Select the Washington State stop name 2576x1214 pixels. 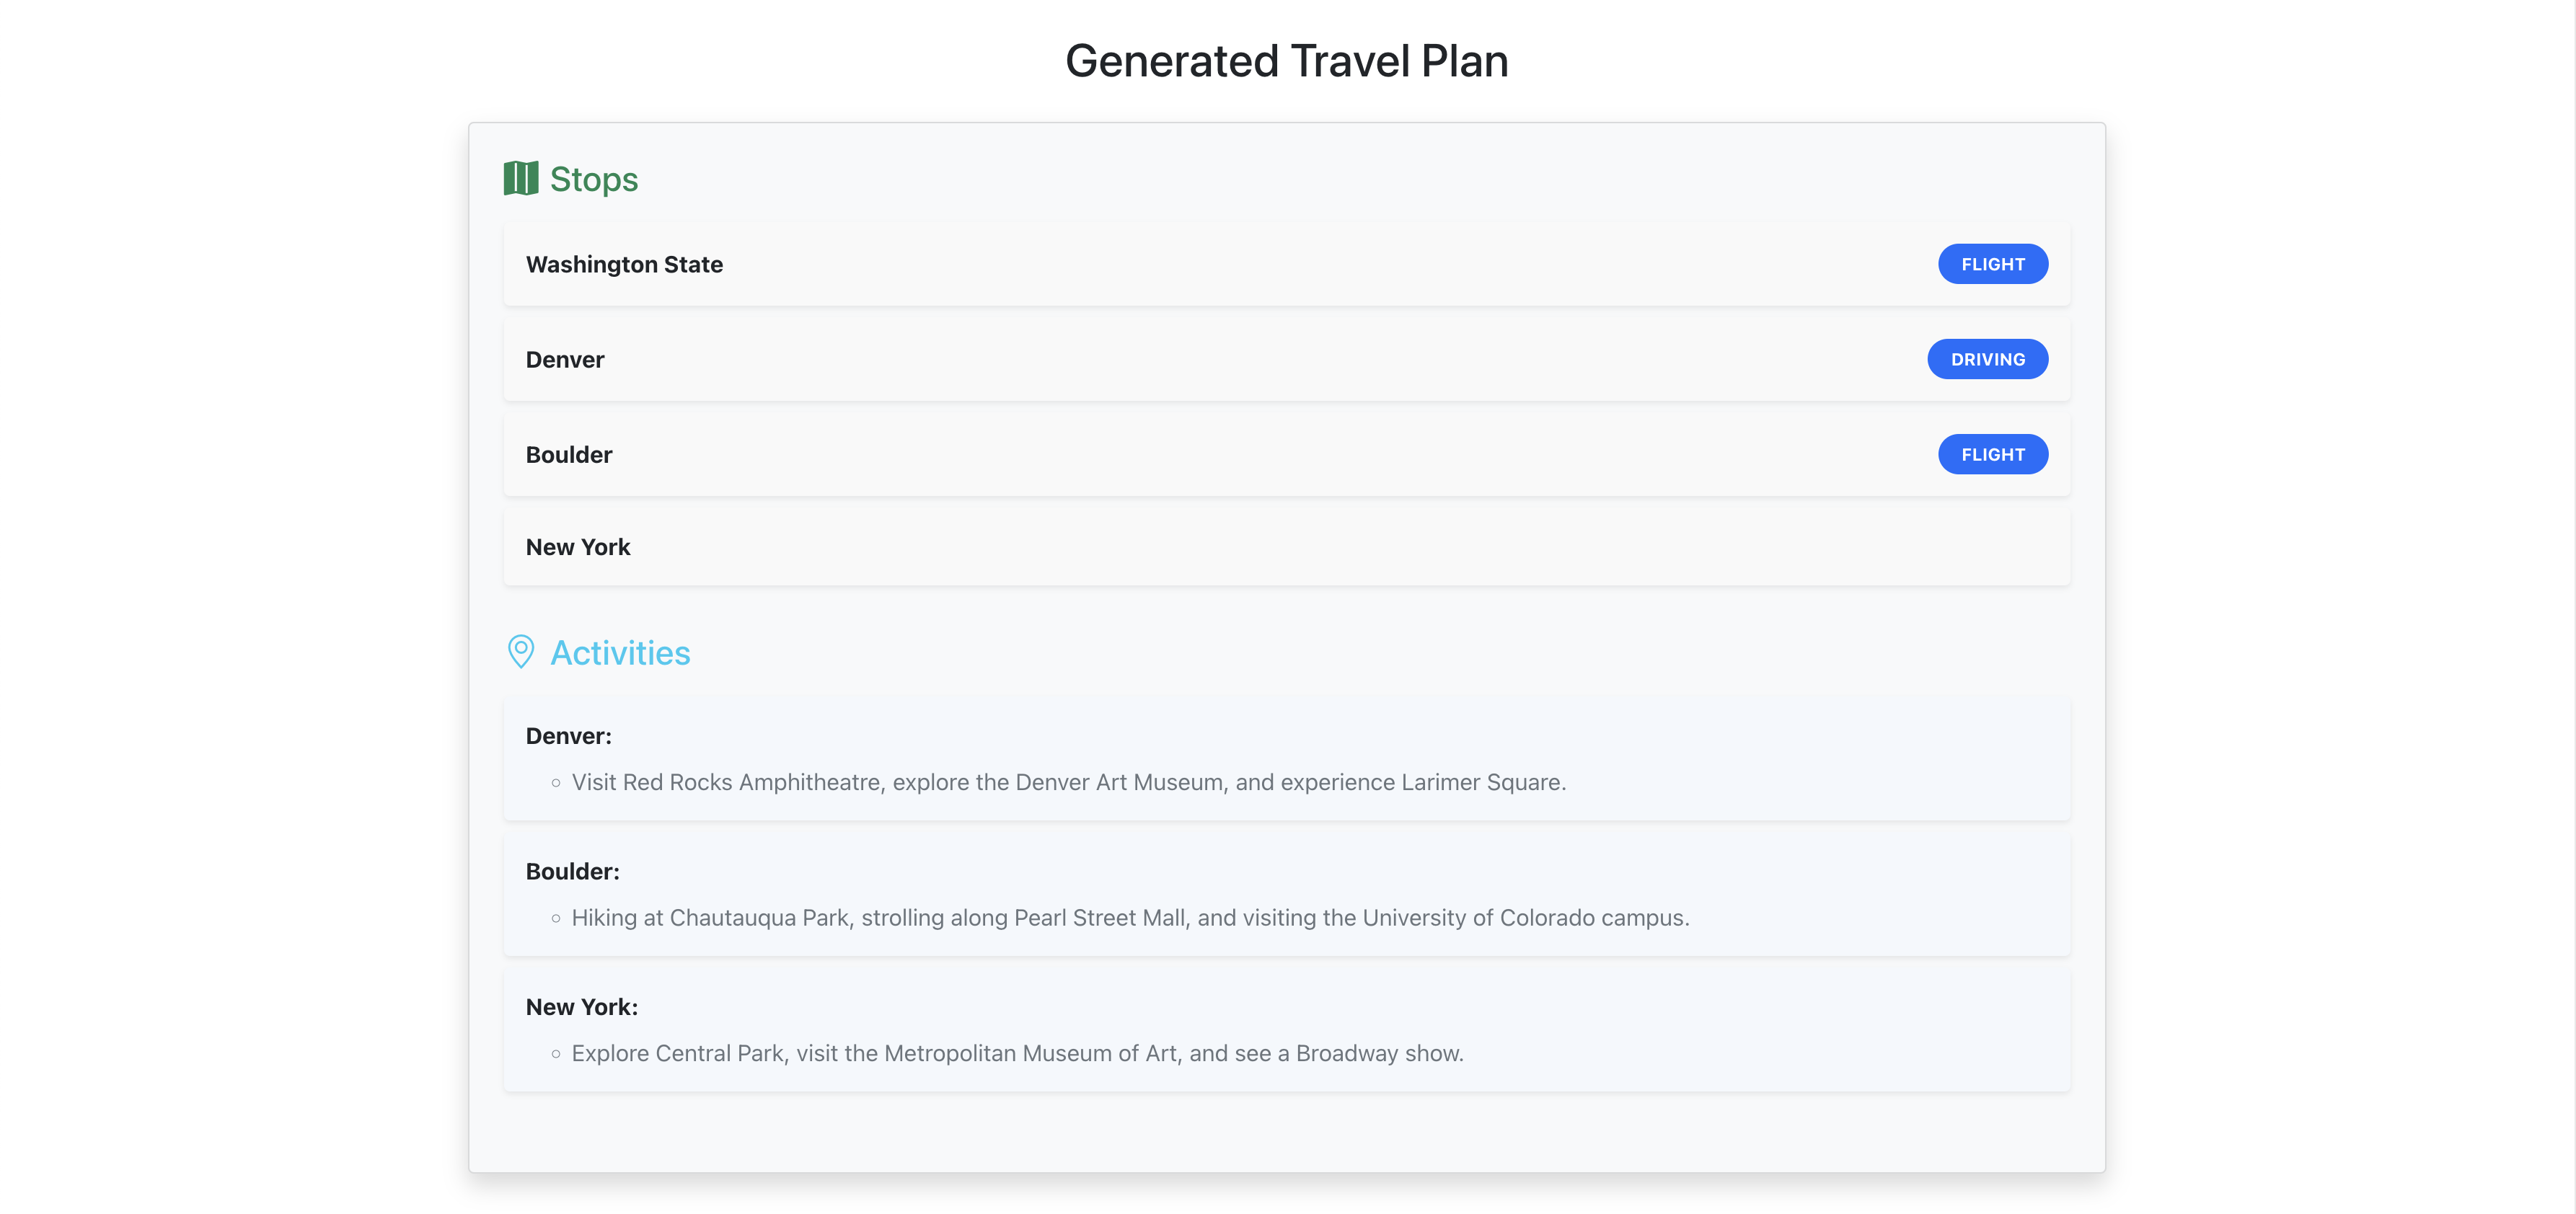coord(624,264)
